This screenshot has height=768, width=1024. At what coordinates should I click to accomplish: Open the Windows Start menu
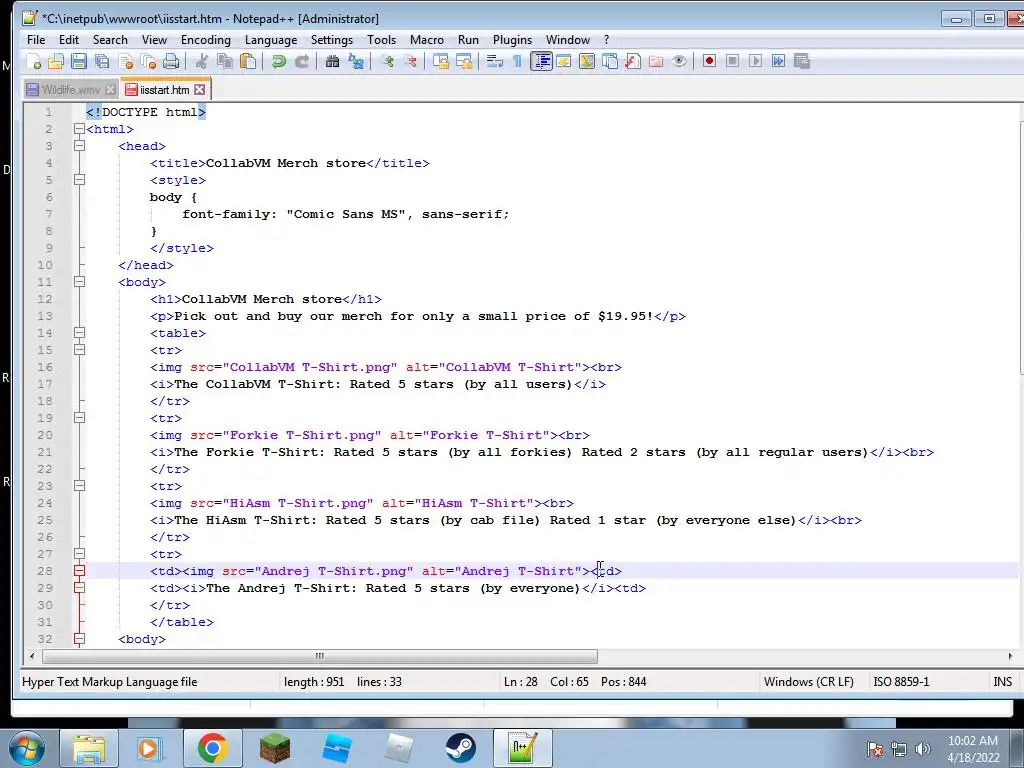(x=27, y=748)
